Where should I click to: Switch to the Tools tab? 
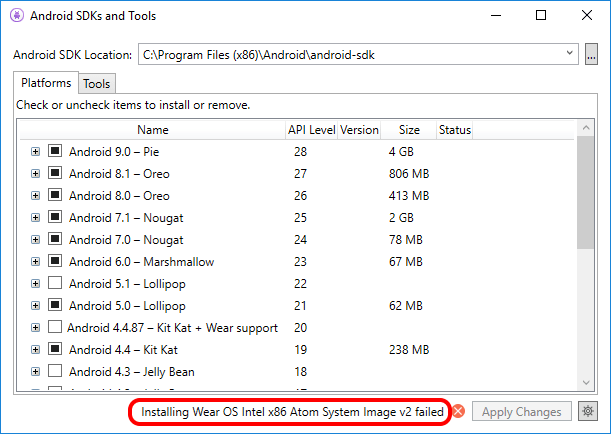(97, 84)
